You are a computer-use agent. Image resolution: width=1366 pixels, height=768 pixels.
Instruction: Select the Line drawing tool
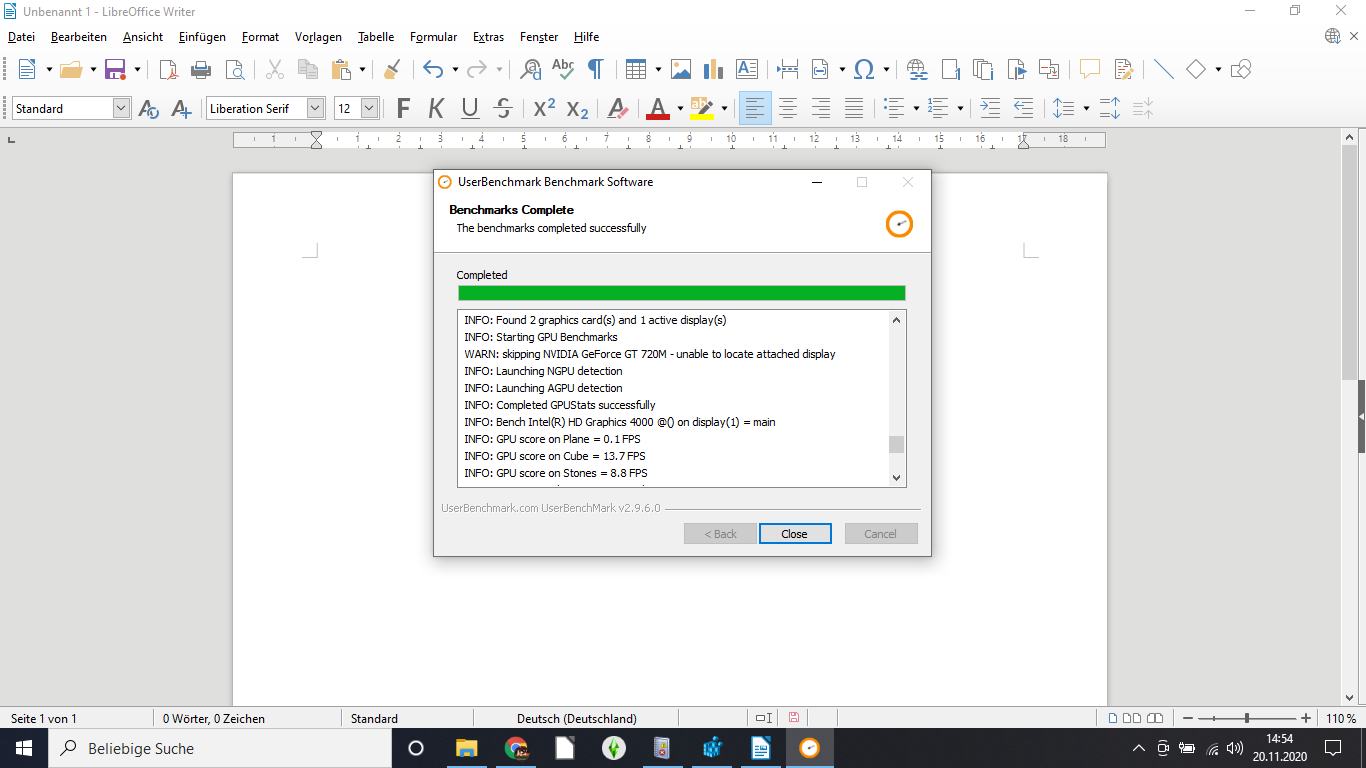(x=1163, y=69)
